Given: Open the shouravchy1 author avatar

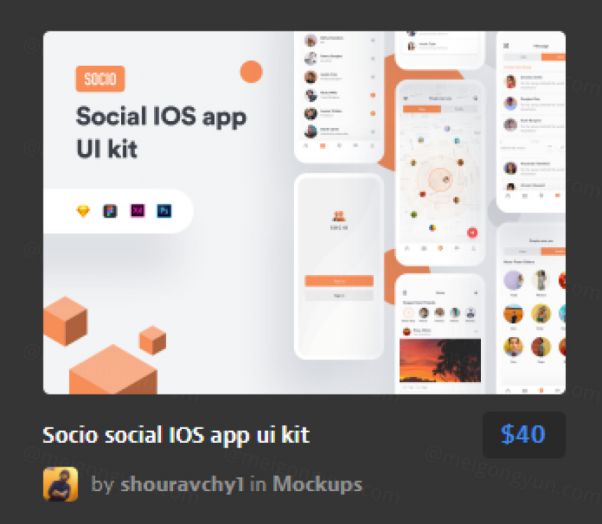Looking at the screenshot, I should pos(60,484).
